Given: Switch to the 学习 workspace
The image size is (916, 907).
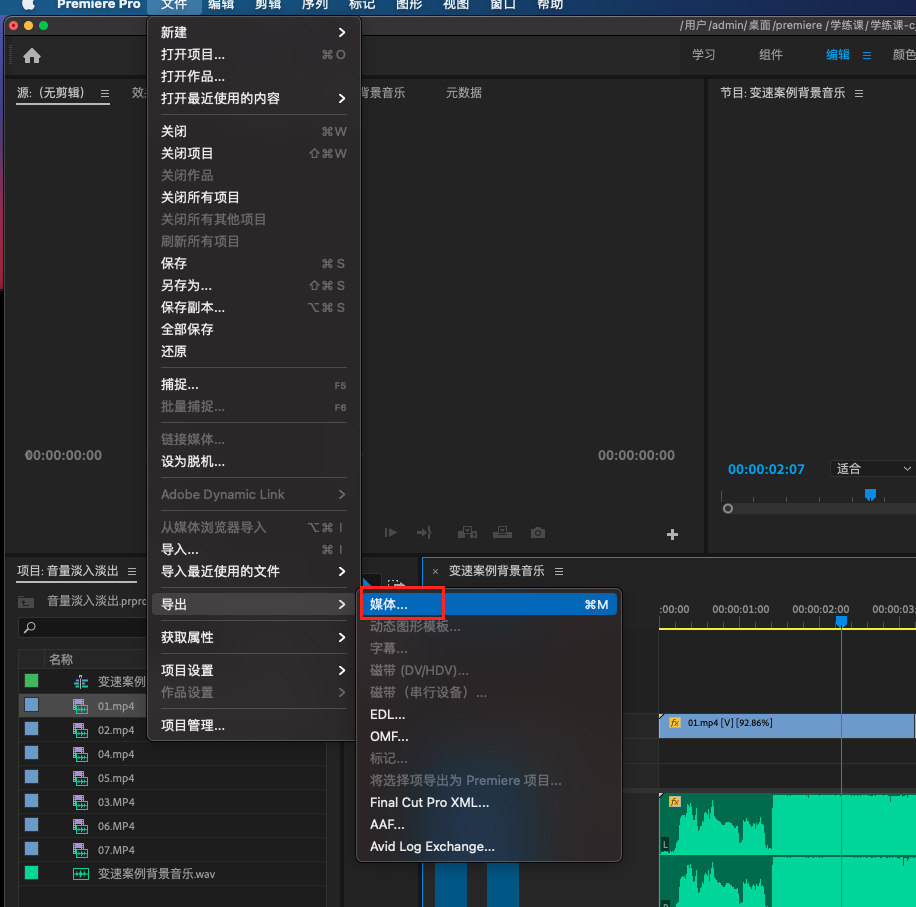Looking at the screenshot, I should [704, 55].
